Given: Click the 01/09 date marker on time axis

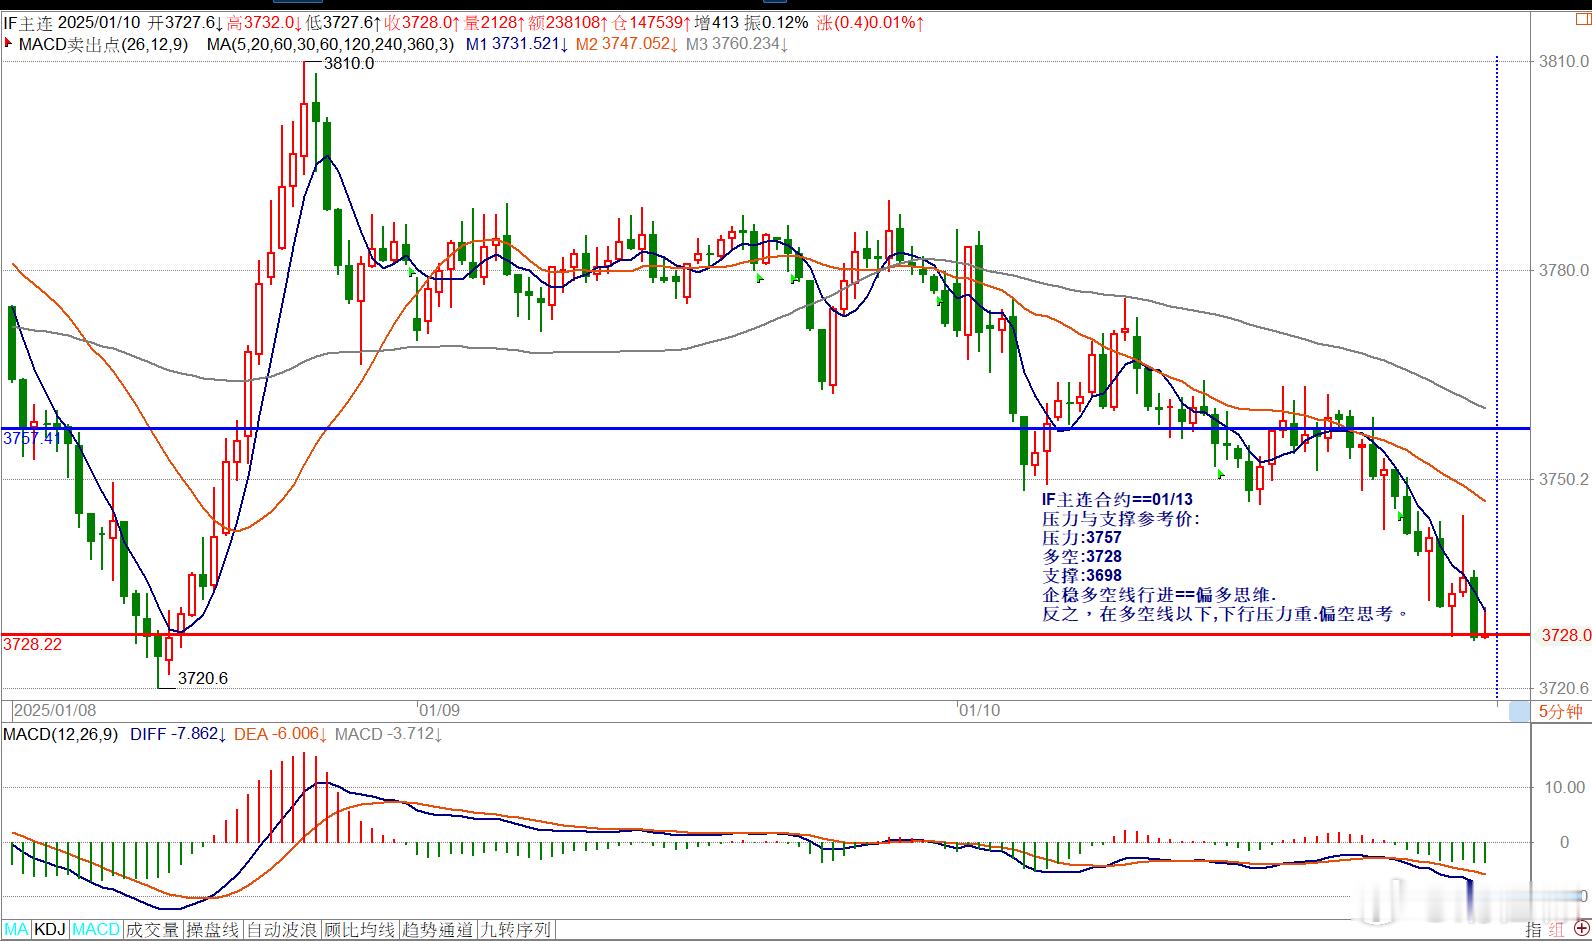Looking at the screenshot, I should click(x=439, y=710).
